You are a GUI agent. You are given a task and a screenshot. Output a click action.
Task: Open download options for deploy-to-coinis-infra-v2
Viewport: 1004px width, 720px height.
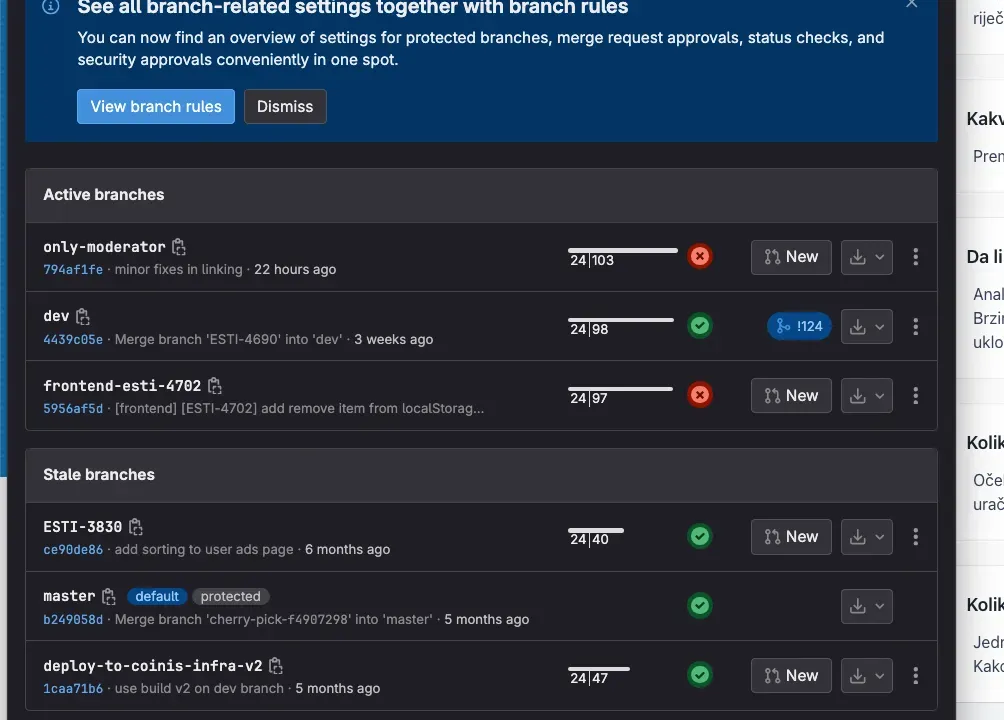tap(866, 676)
